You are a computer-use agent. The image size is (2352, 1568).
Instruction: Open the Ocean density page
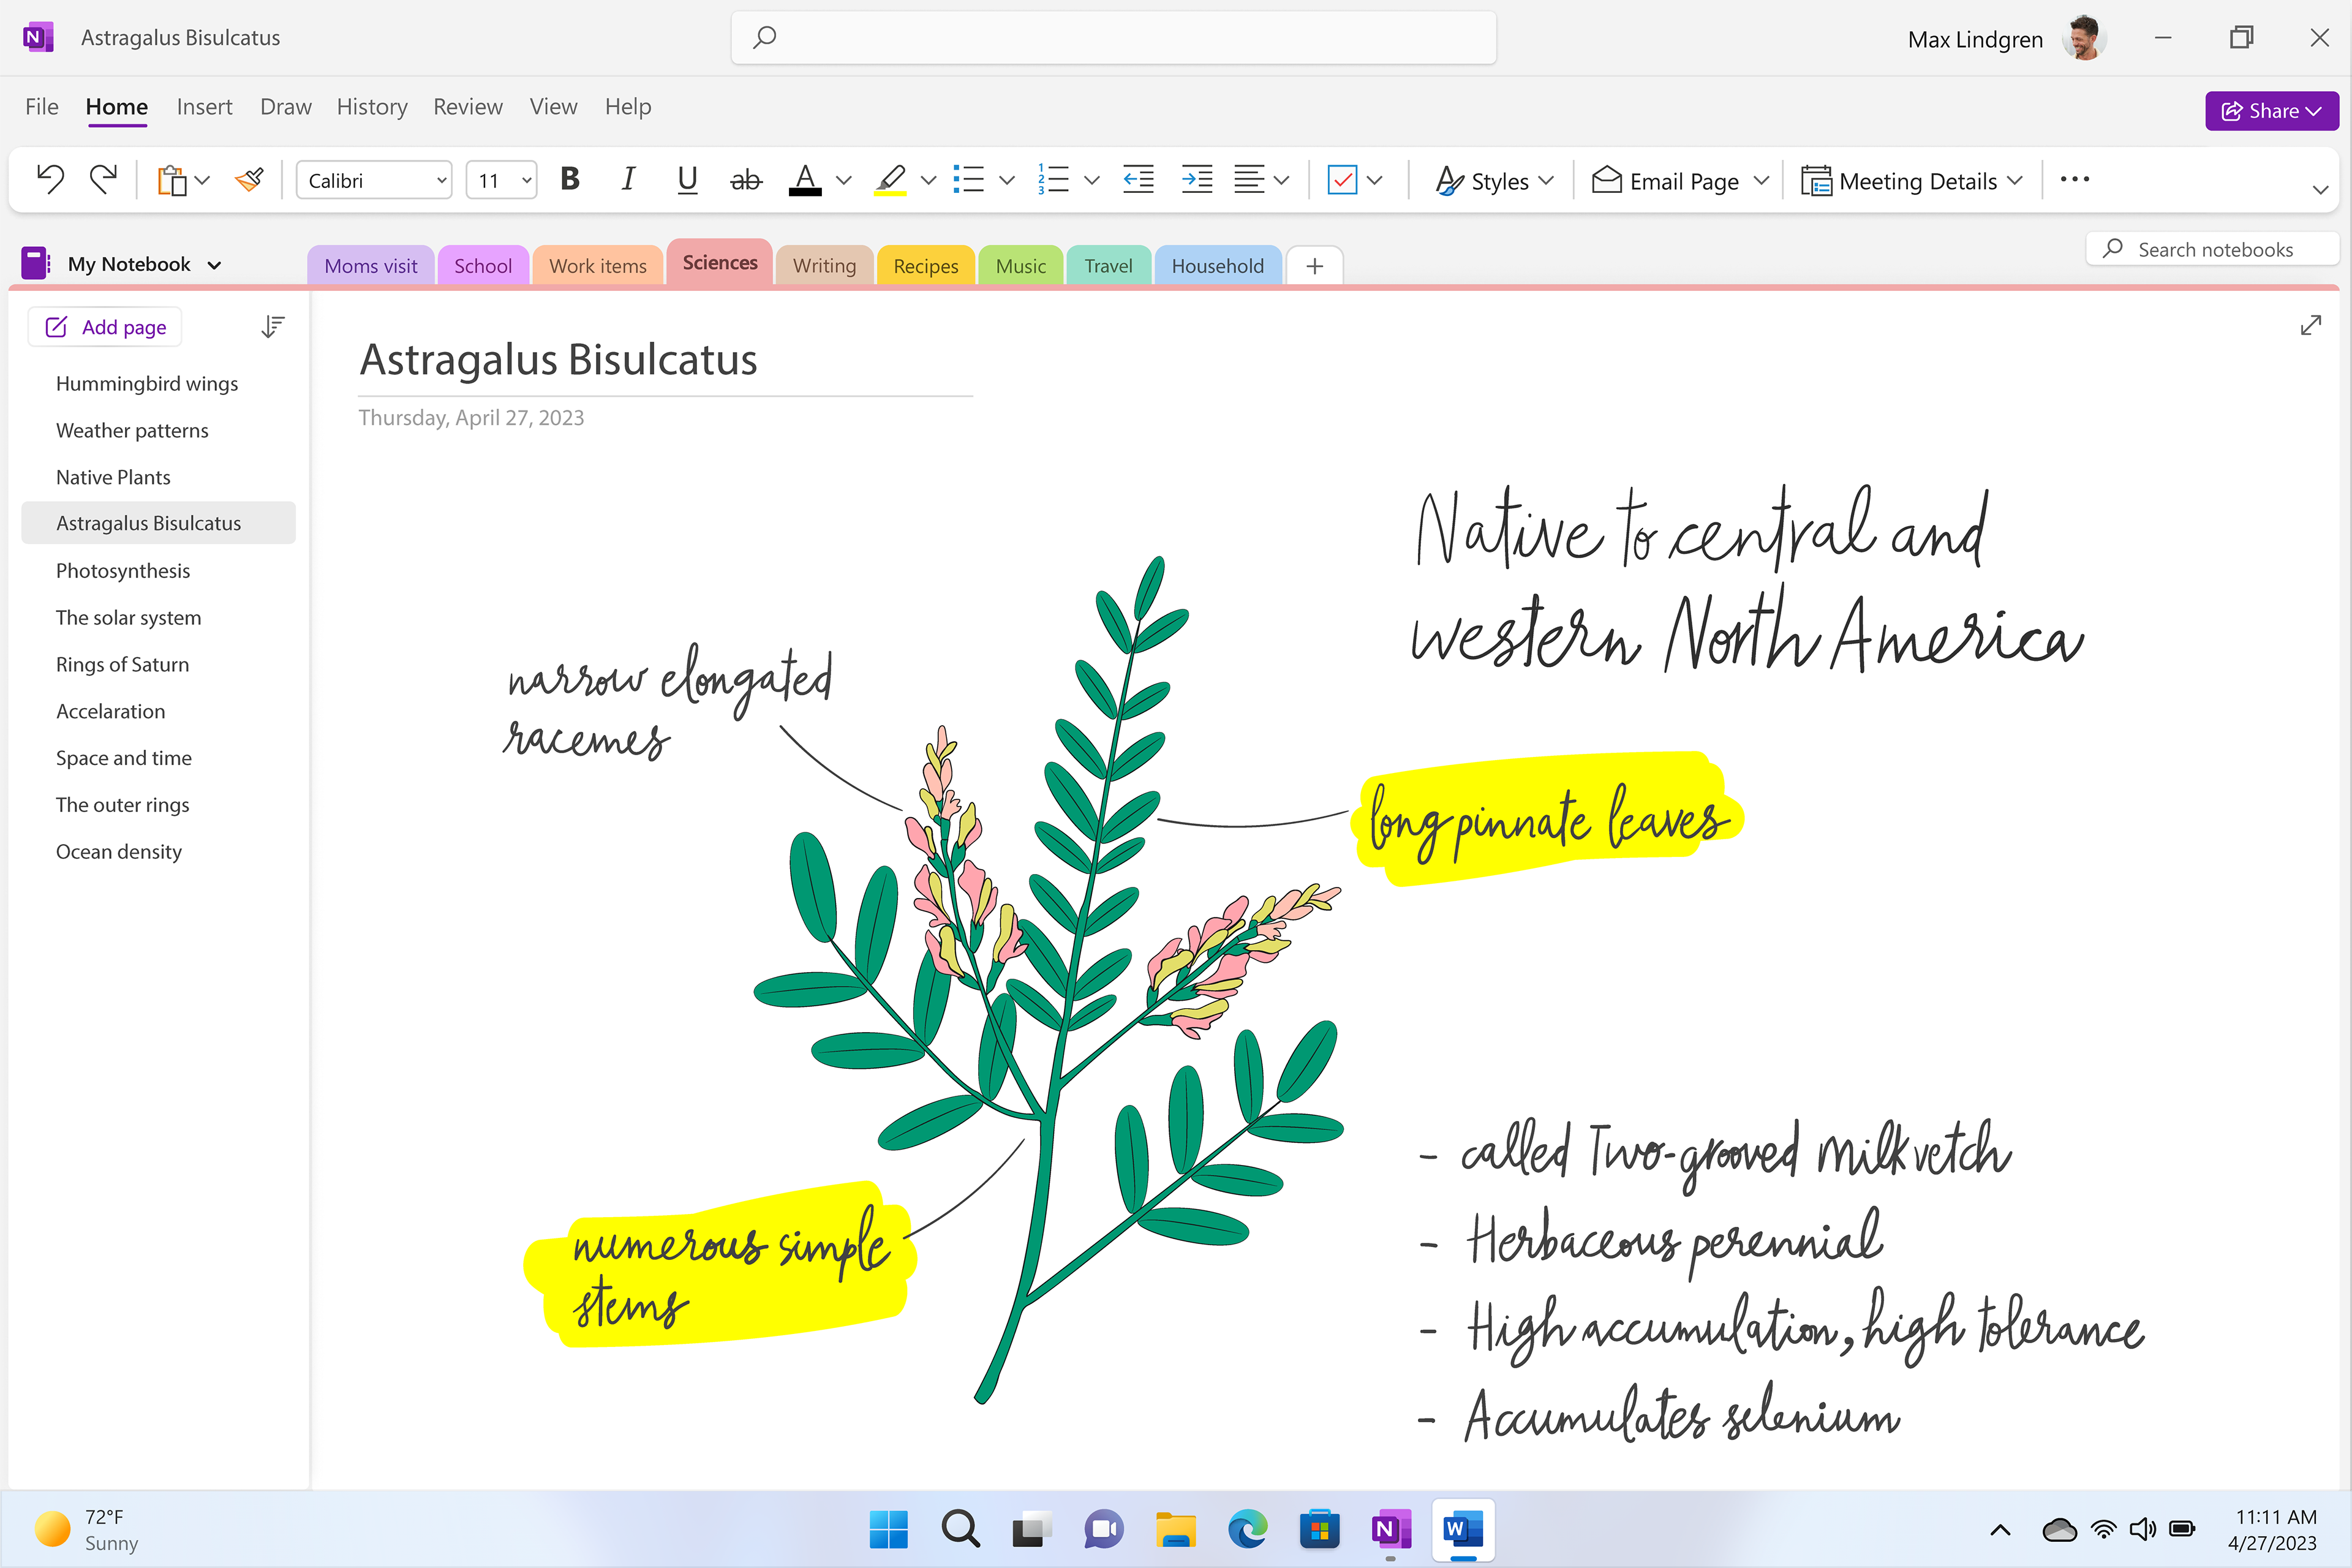click(x=119, y=851)
